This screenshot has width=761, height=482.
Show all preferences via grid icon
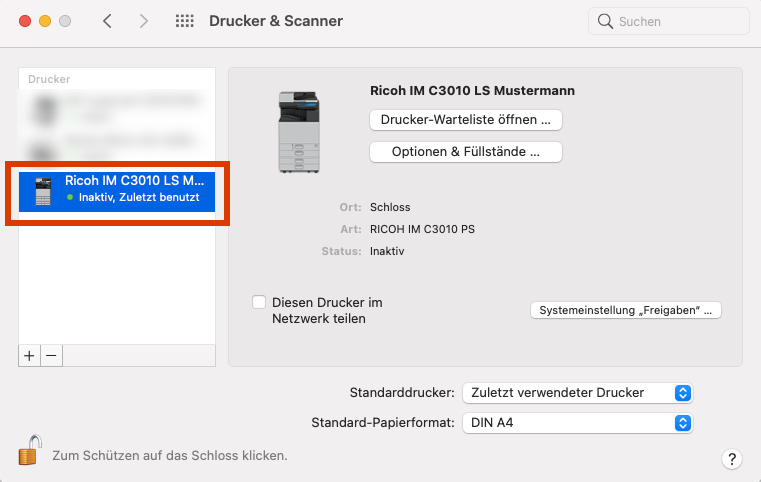[184, 21]
